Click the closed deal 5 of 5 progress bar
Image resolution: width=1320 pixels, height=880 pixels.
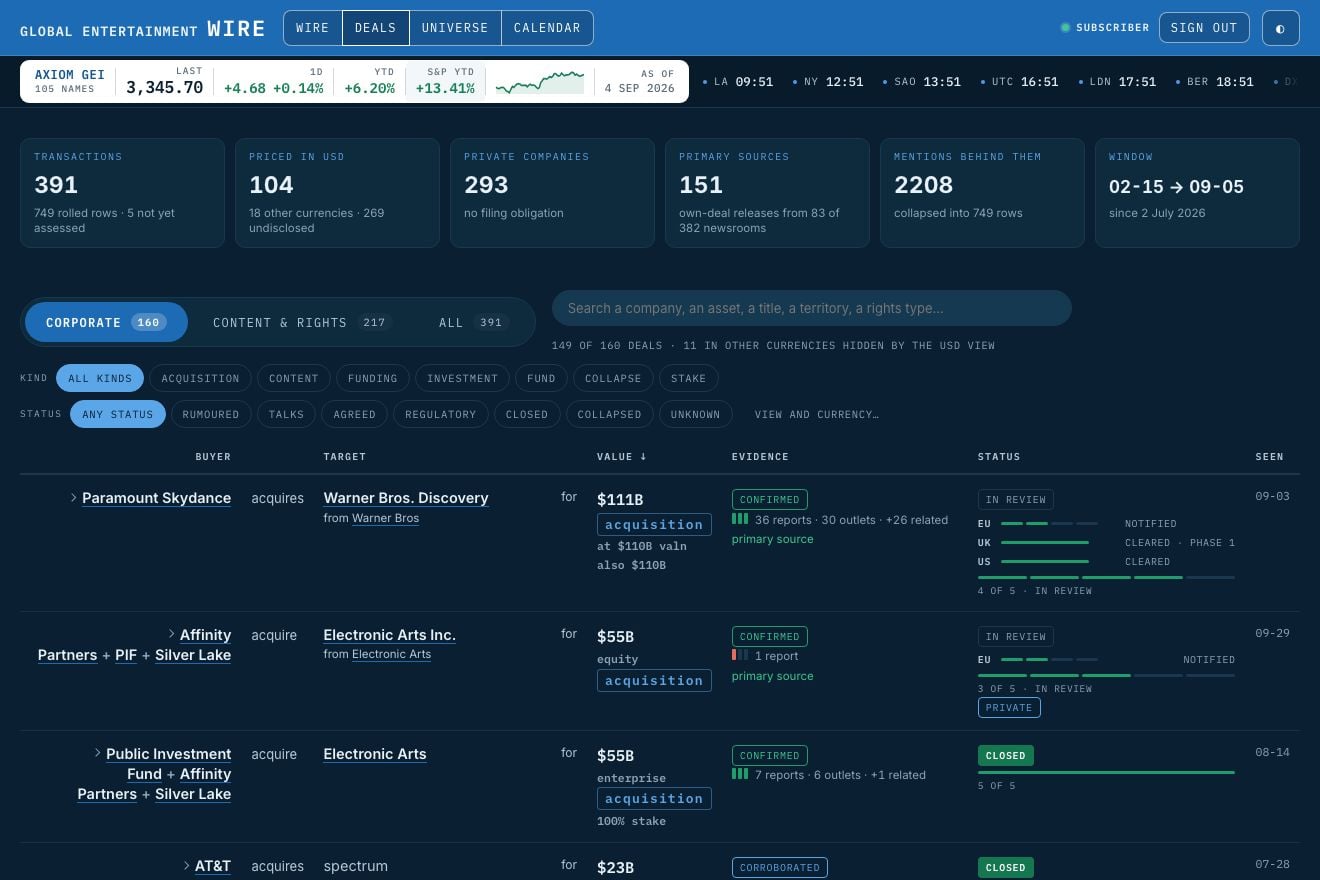1106,772
